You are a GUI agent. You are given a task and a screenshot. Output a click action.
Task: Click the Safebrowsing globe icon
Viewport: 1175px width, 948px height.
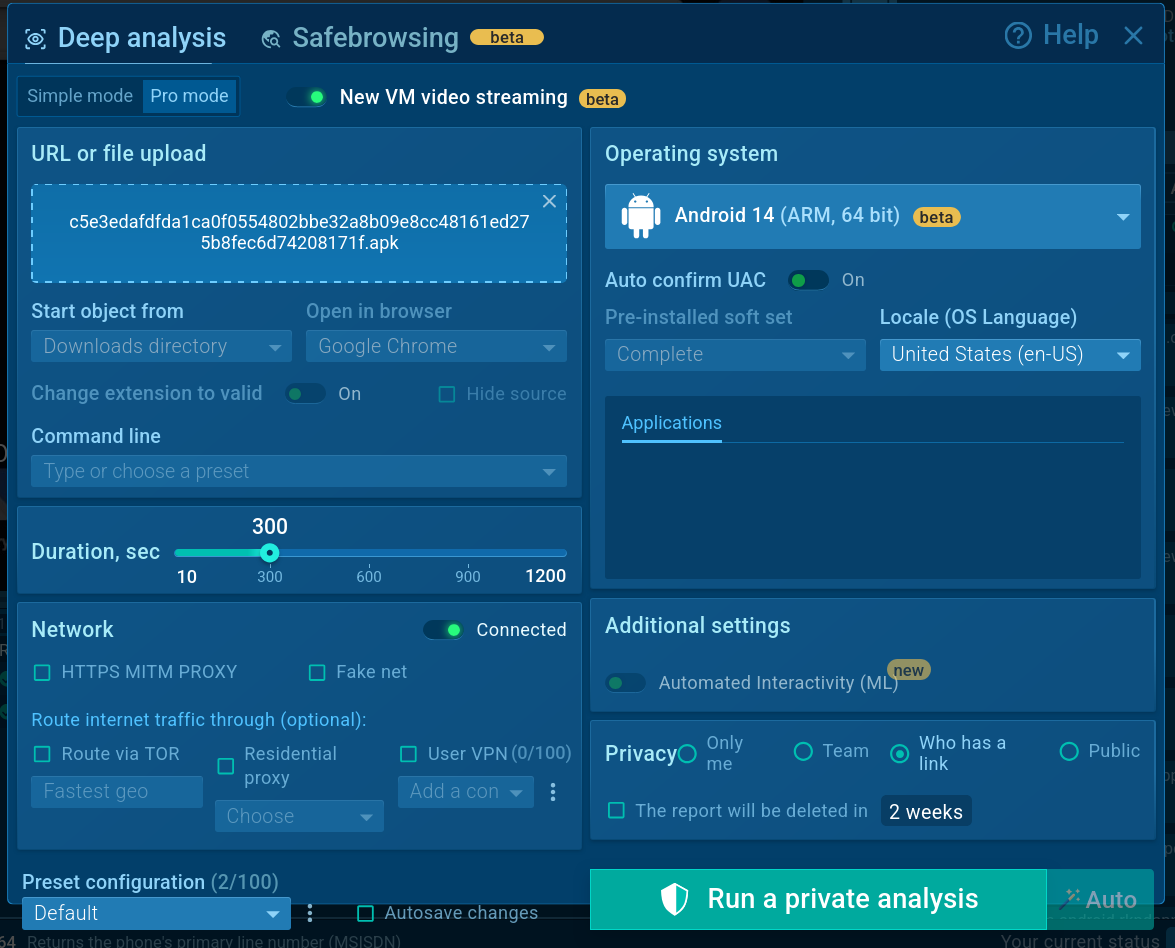[x=271, y=39]
